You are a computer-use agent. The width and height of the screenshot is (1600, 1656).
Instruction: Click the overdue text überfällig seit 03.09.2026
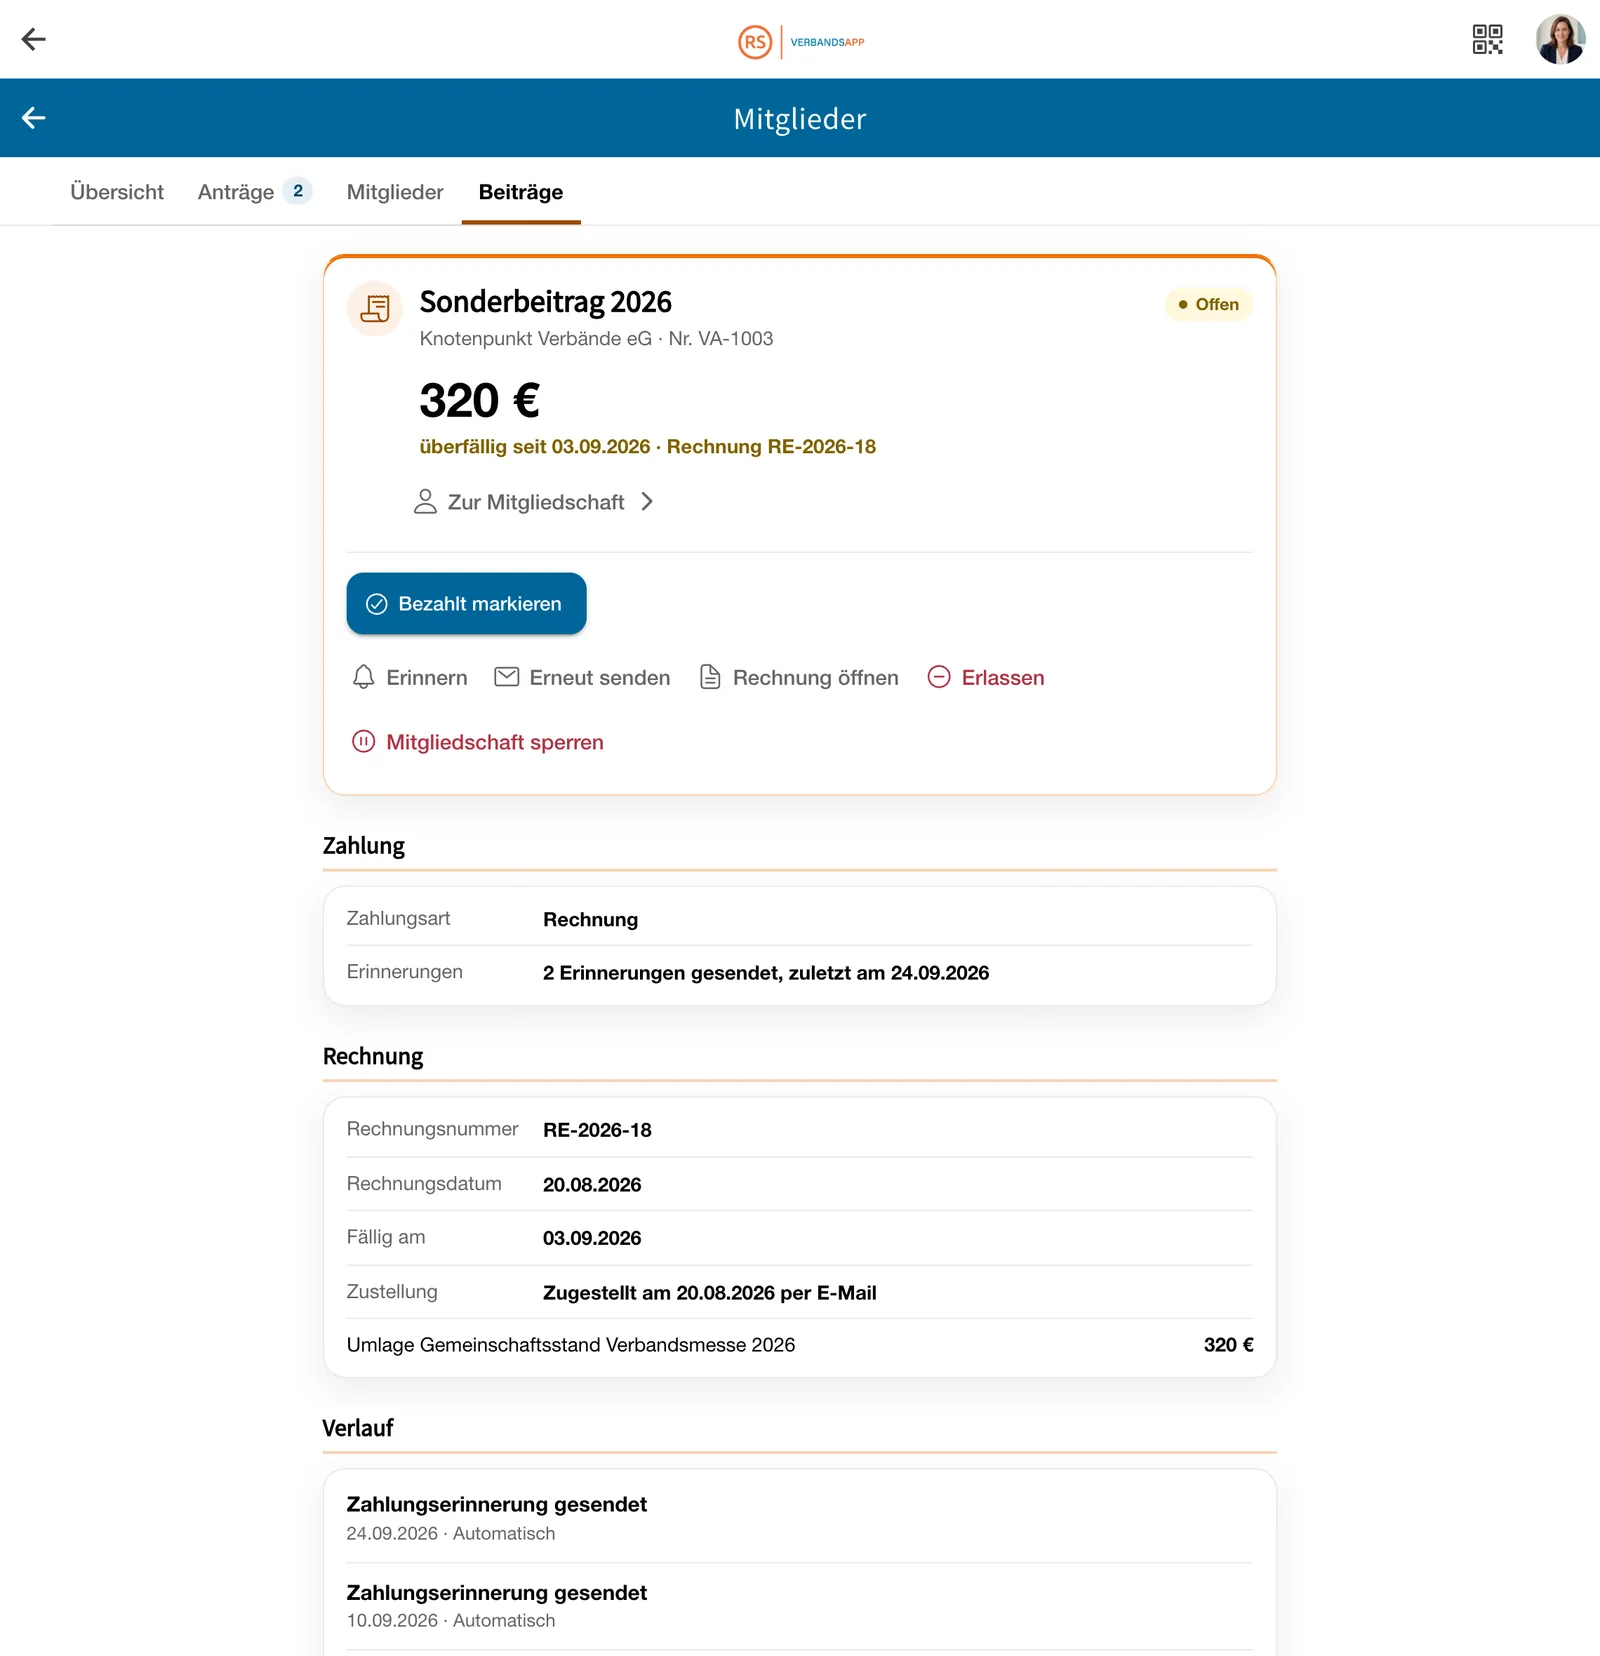pyautogui.click(x=535, y=447)
